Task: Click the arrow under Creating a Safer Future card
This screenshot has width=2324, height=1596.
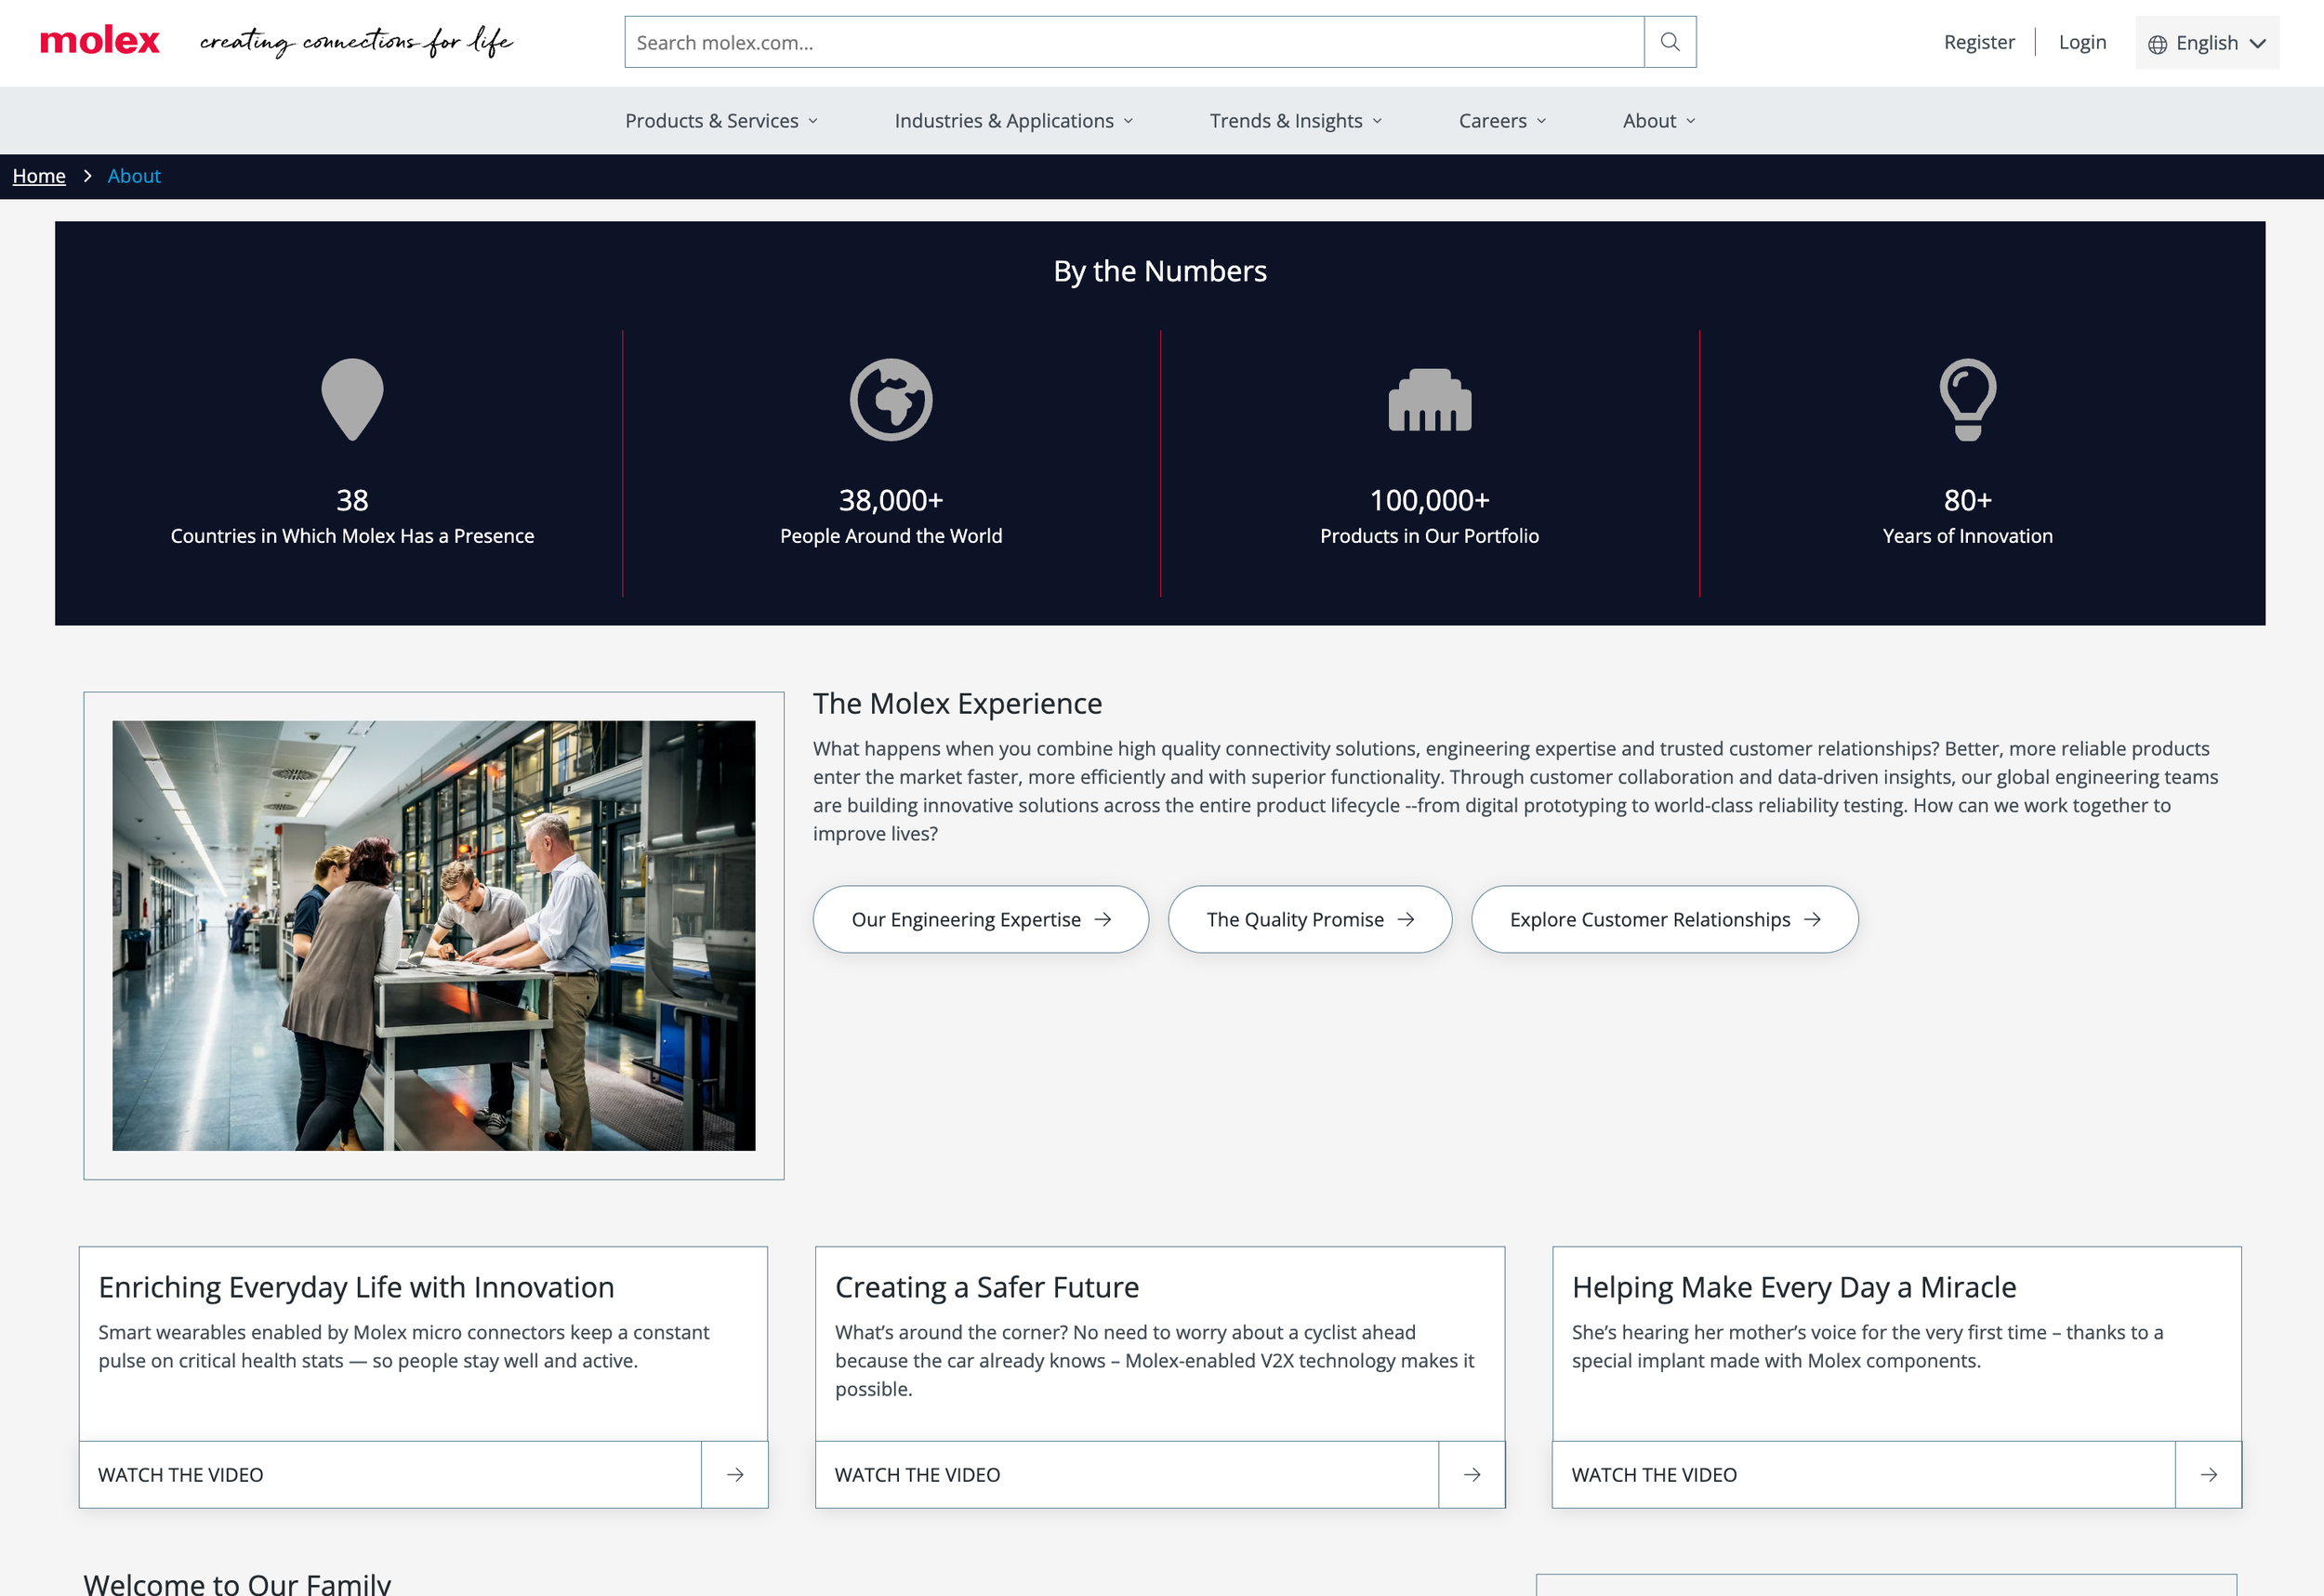Action: tap(1472, 1474)
